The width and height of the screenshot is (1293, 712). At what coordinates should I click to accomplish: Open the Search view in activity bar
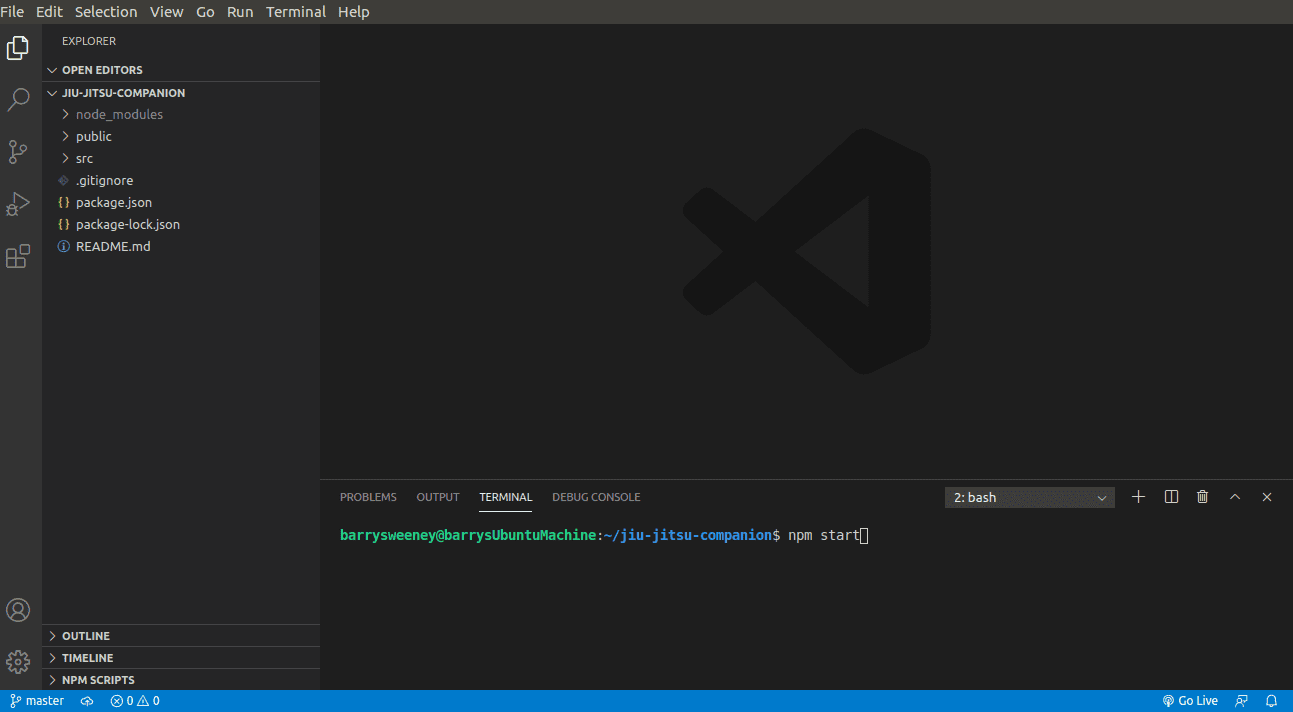(x=18, y=99)
